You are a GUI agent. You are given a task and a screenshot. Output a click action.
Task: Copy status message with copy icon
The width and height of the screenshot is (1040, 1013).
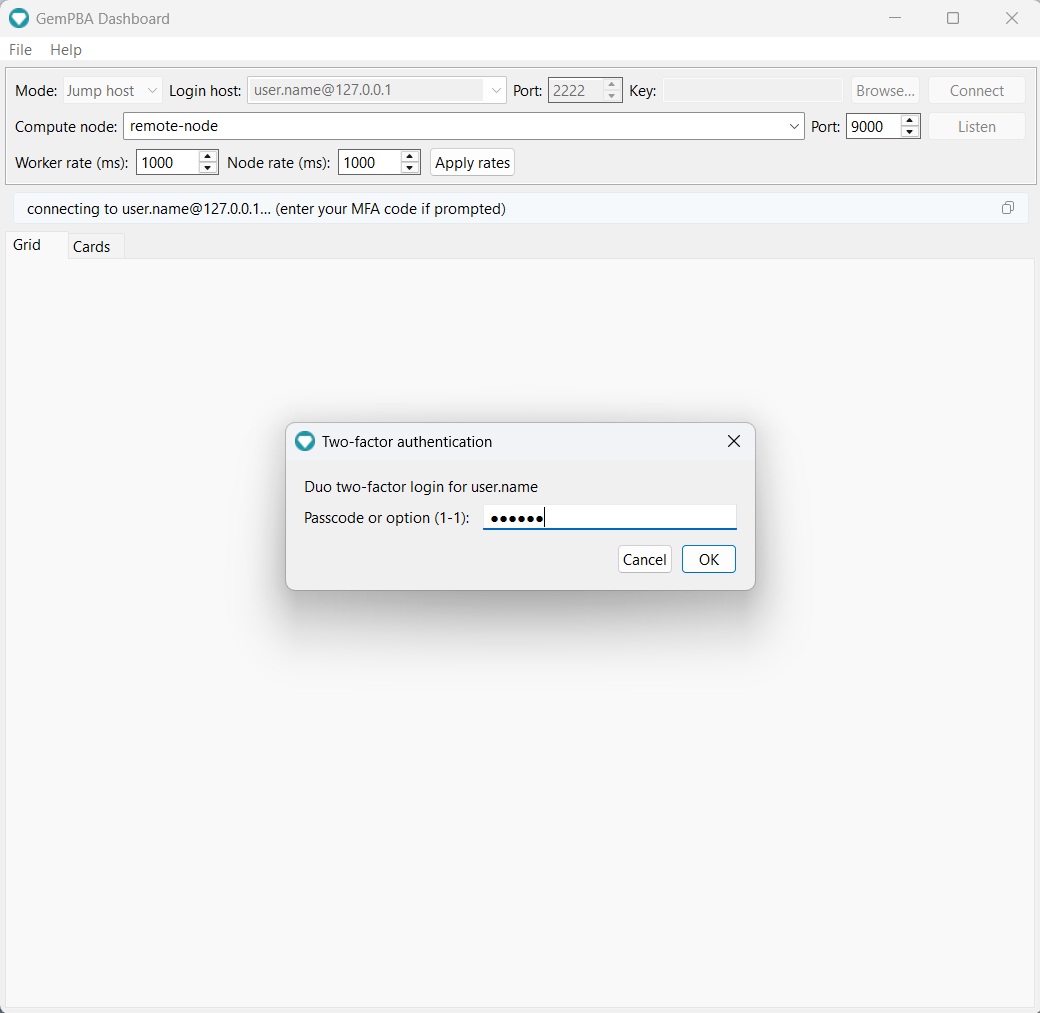[1008, 208]
